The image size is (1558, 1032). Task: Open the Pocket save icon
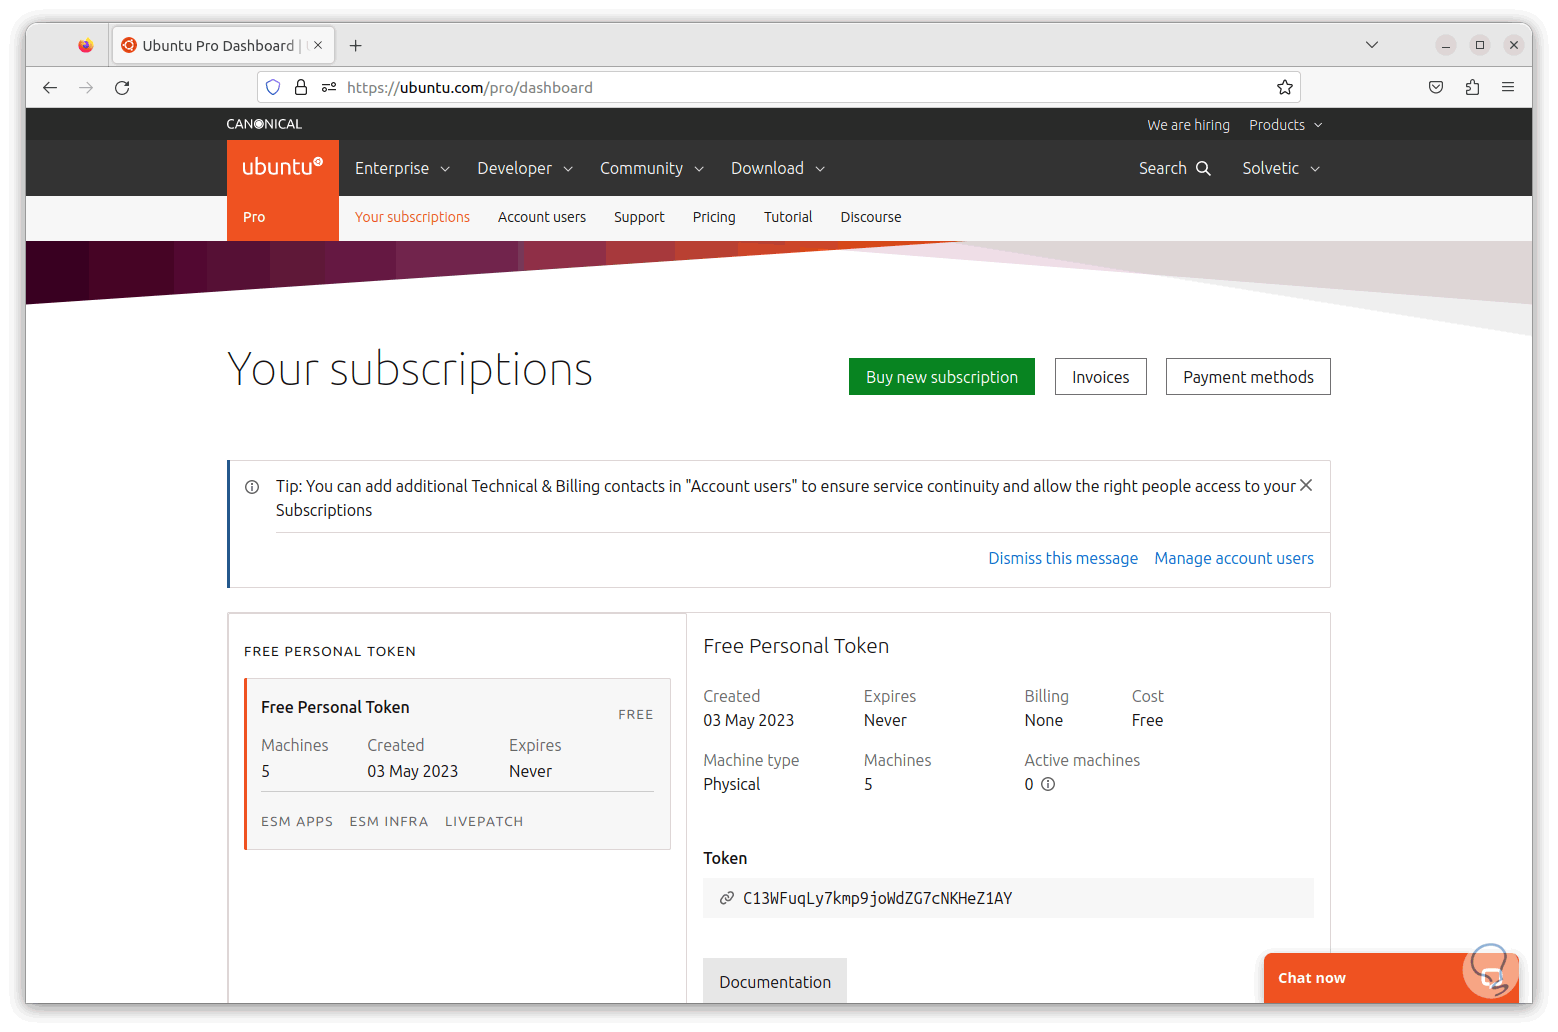click(x=1436, y=88)
